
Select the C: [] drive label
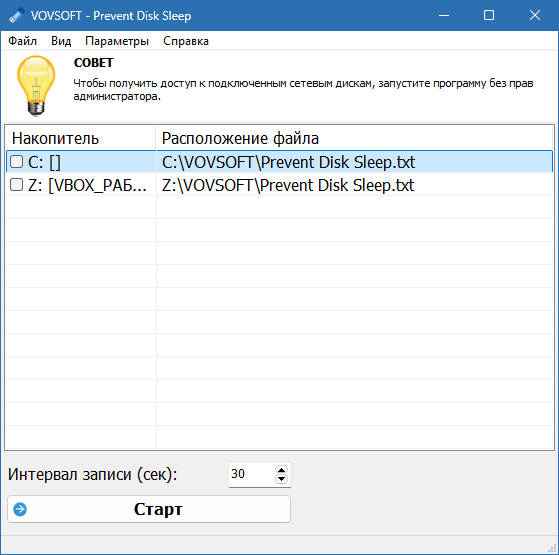(x=44, y=162)
